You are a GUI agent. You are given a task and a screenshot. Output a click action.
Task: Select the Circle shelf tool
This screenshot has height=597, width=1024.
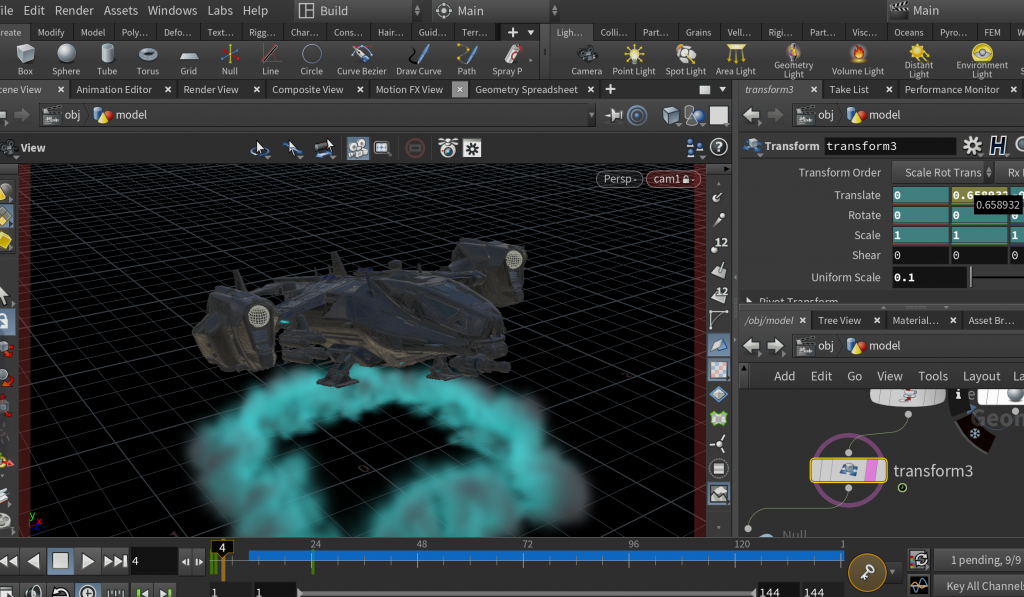point(312,59)
